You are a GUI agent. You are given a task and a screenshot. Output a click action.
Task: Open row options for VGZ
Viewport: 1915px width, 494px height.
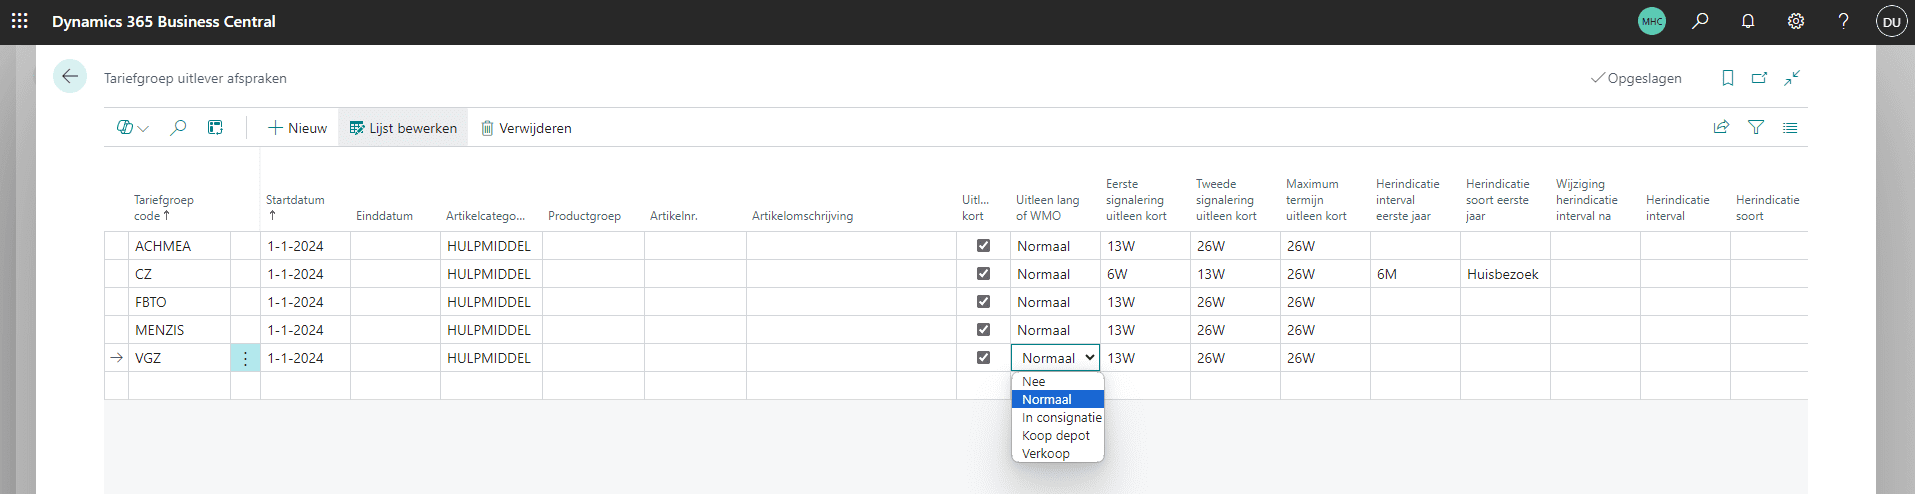[245, 358]
